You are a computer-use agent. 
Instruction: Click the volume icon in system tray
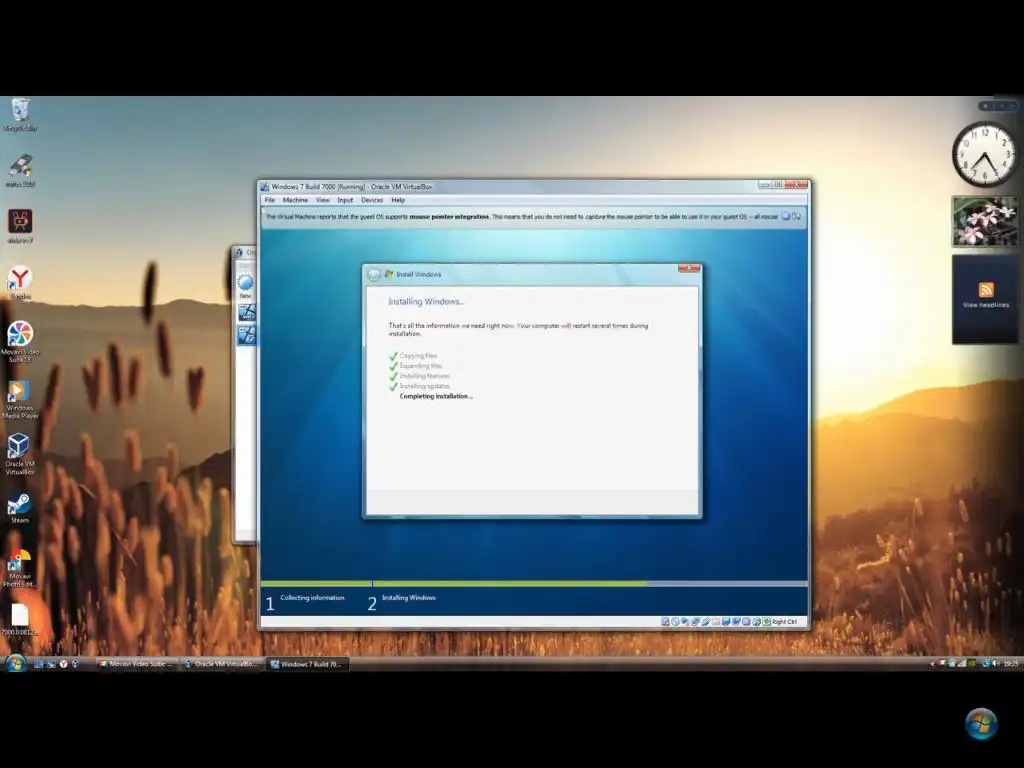click(x=994, y=664)
